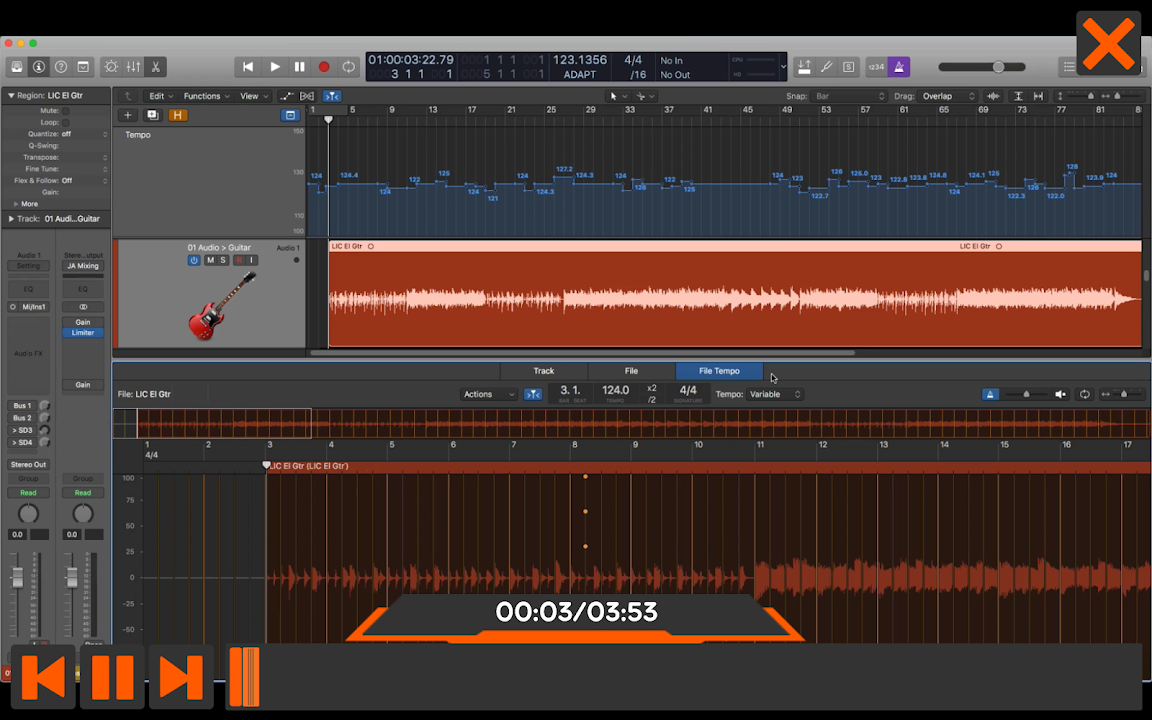The width and height of the screenshot is (1152, 720).
Task: Switch to the Track editor tab
Action: (x=543, y=371)
